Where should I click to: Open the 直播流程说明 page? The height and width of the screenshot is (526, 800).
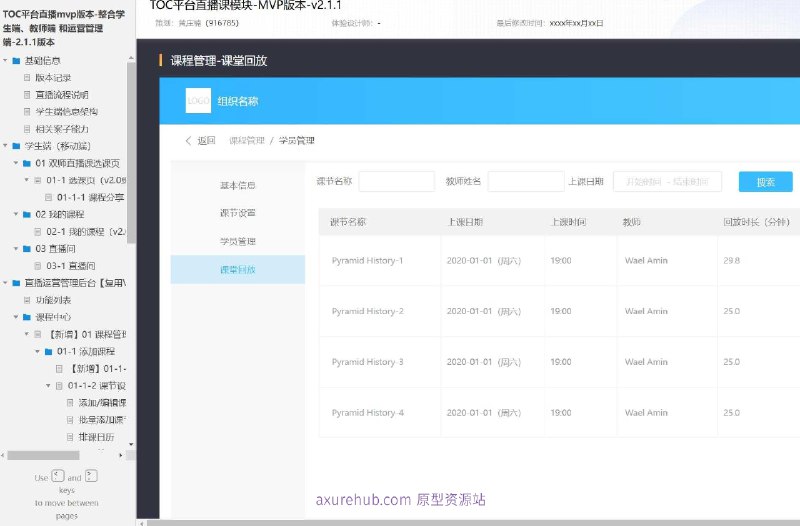[62, 95]
